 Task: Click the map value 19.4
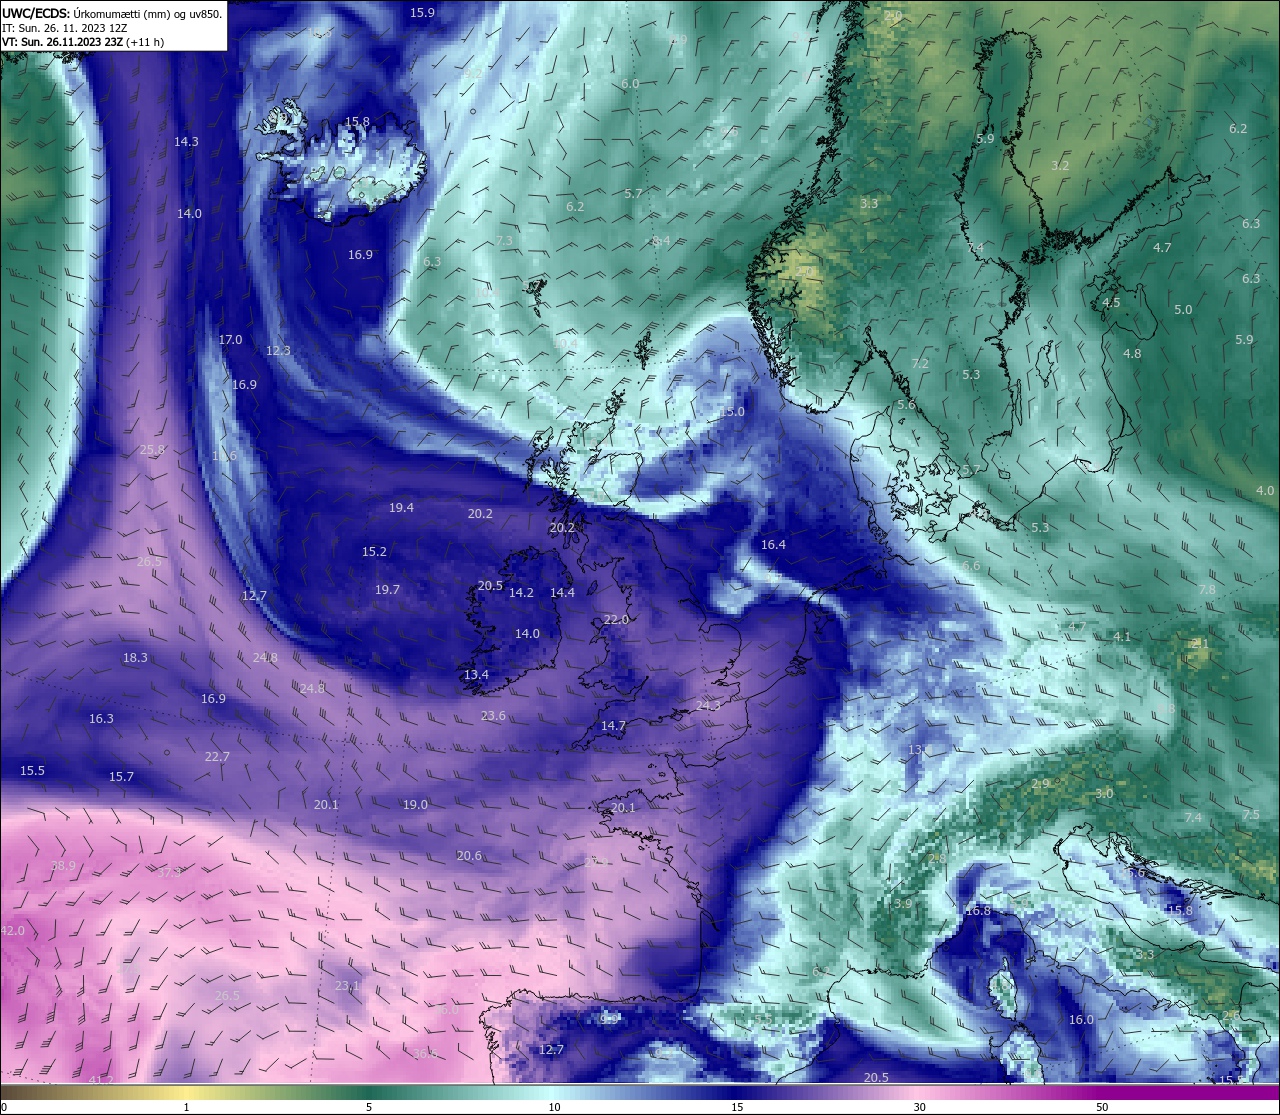pyautogui.click(x=401, y=508)
